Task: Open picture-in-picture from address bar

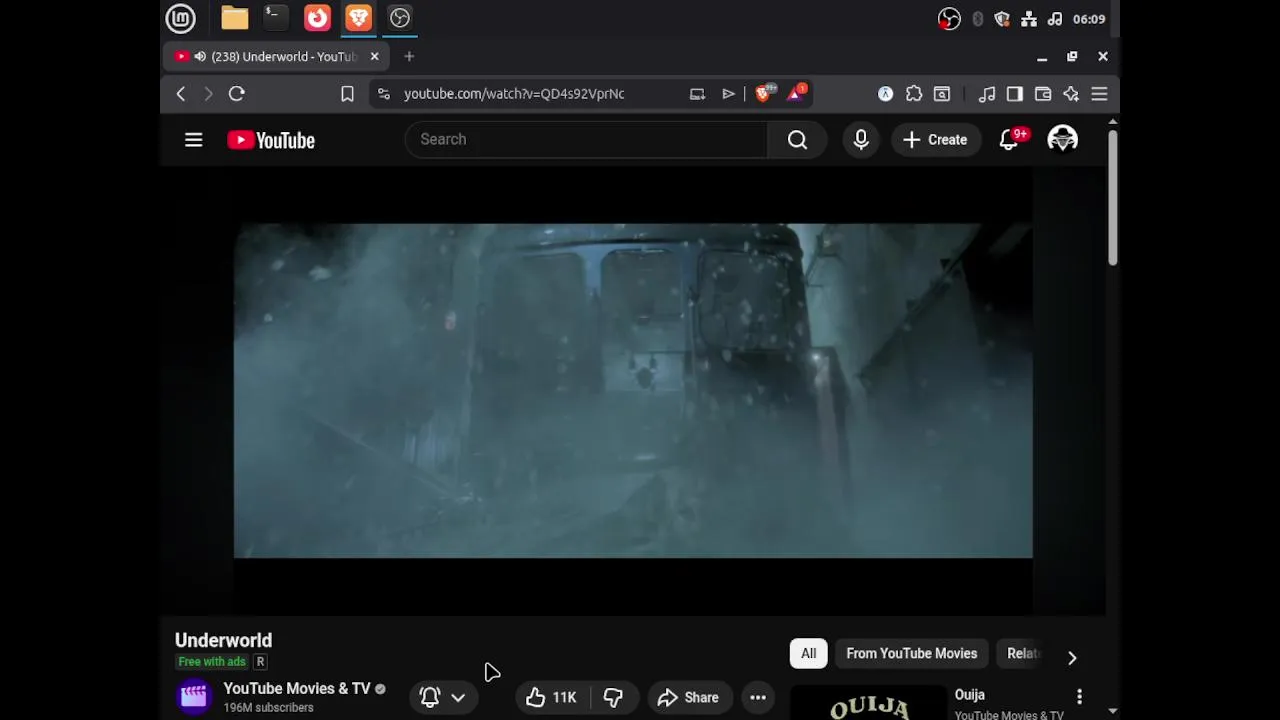Action: pyautogui.click(x=698, y=94)
